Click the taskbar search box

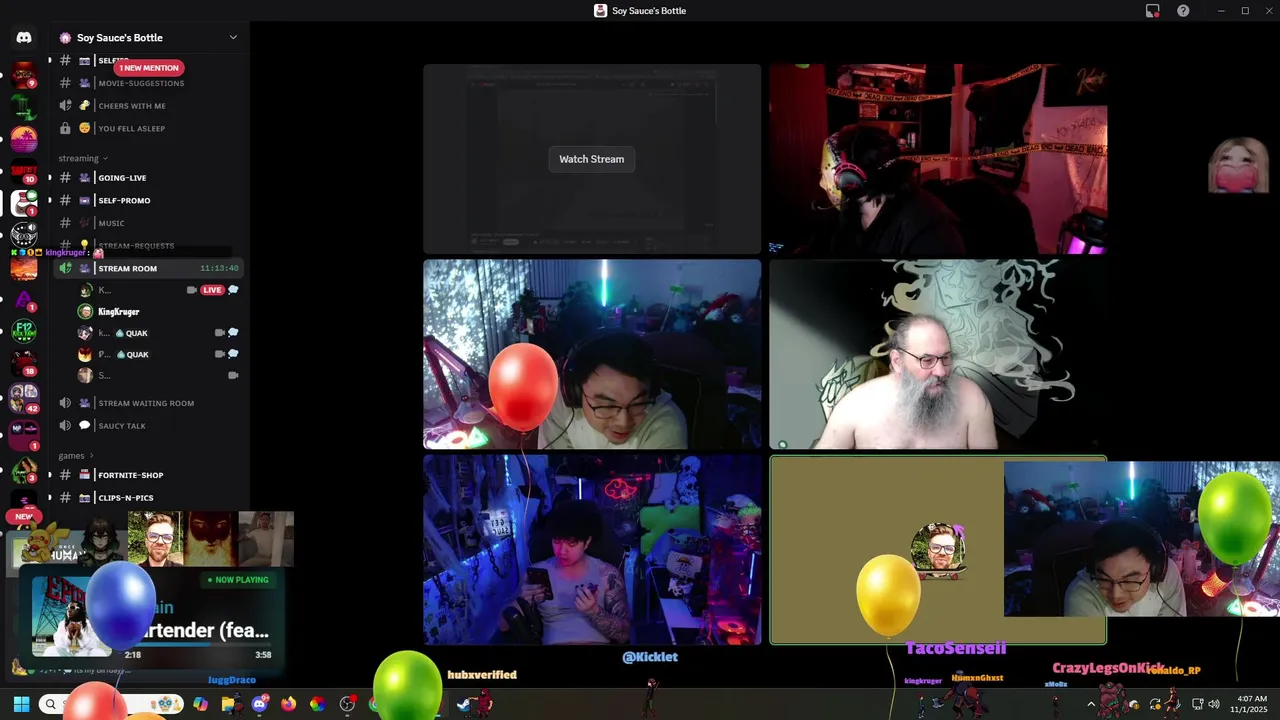[x=112, y=704]
